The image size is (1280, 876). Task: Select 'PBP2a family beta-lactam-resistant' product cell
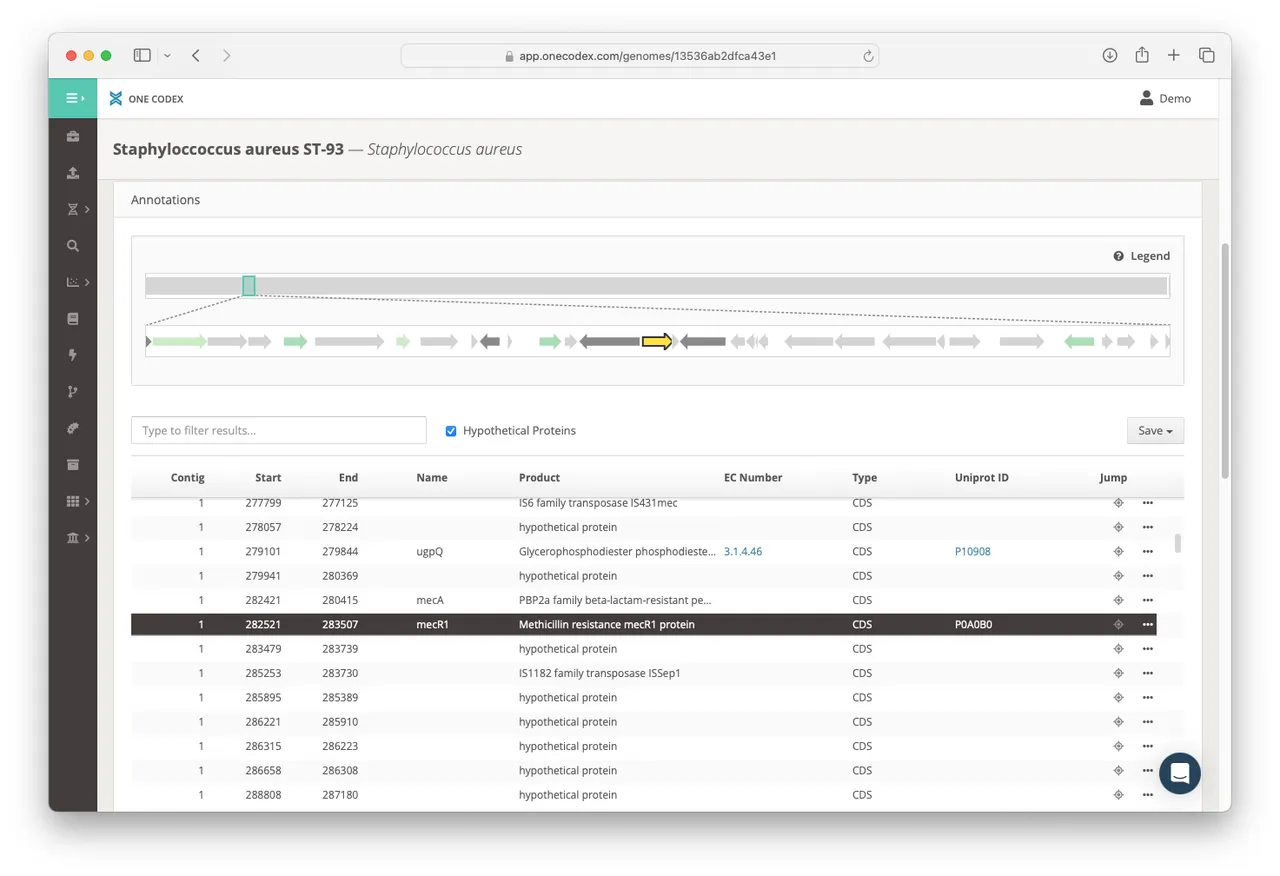615,600
